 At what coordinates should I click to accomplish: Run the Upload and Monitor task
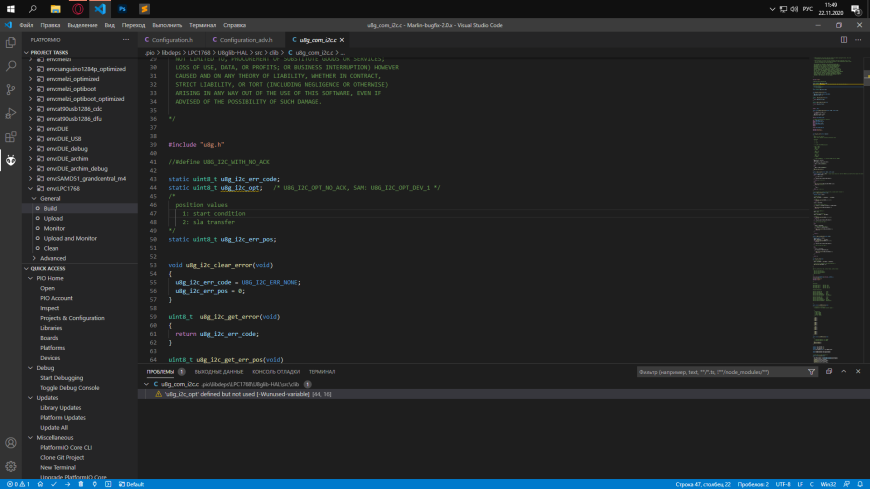70,238
